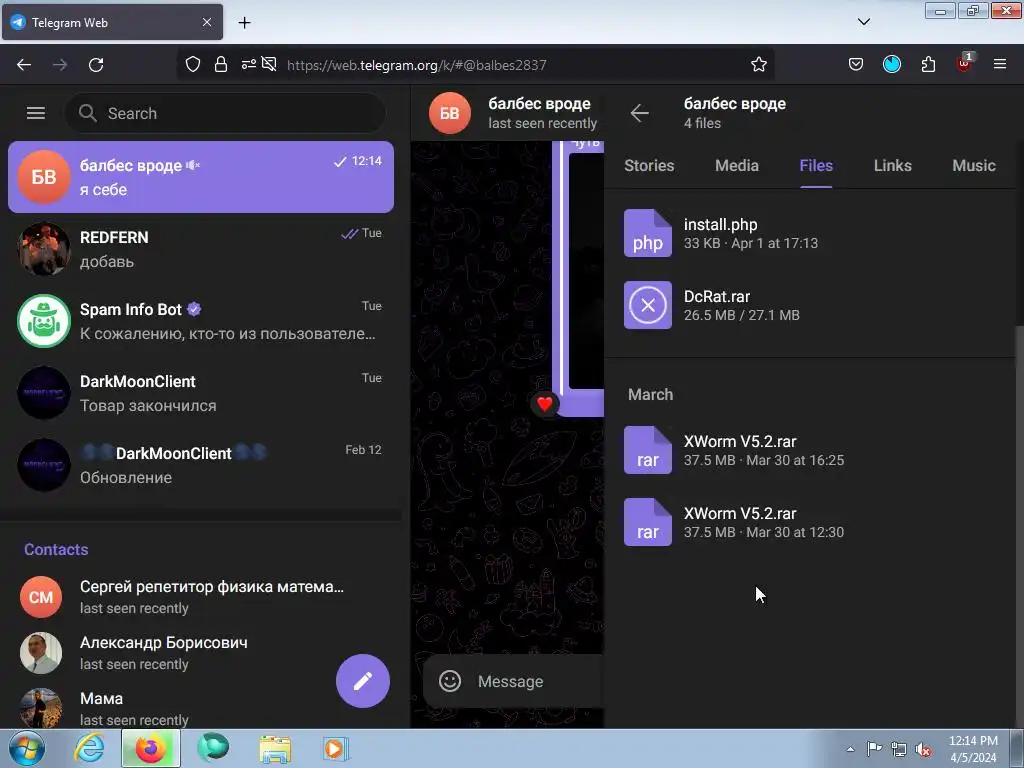Click site security padlock icon

pyautogui.click(x=221, y=64)
